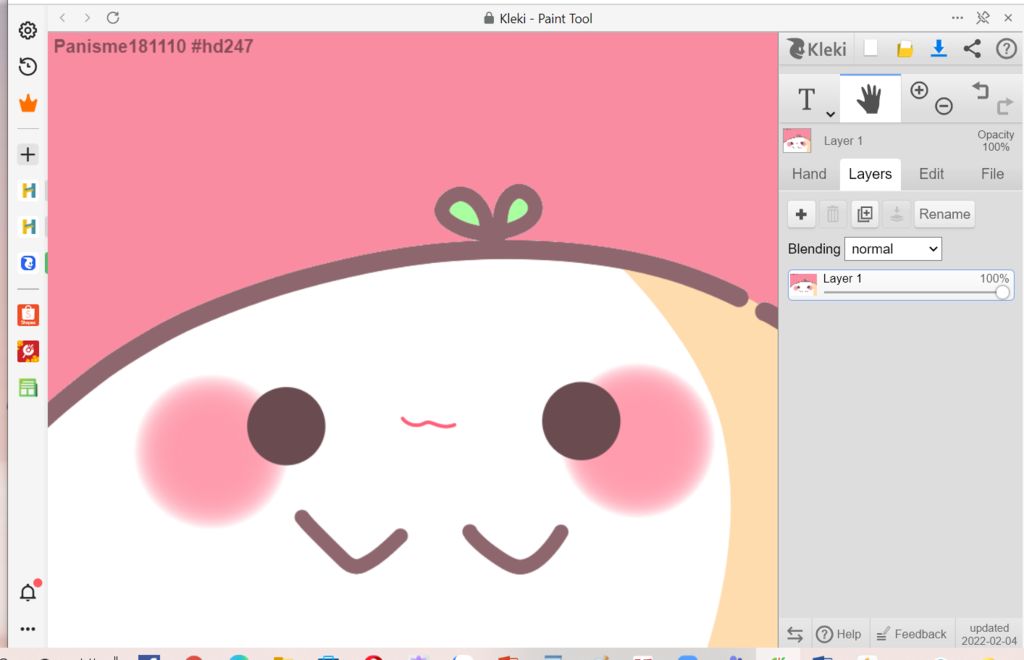Click the orange crown icon
Image resolution: width=1024 pixels, height=660 pixels.
tap(27, 103)
